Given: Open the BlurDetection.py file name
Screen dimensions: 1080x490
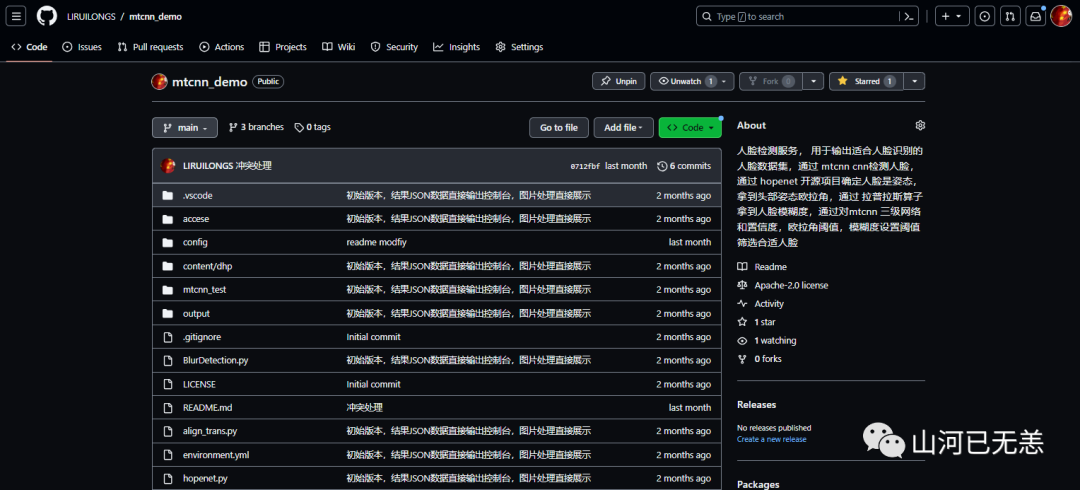Looking at the screenshot, I should 216,360.
